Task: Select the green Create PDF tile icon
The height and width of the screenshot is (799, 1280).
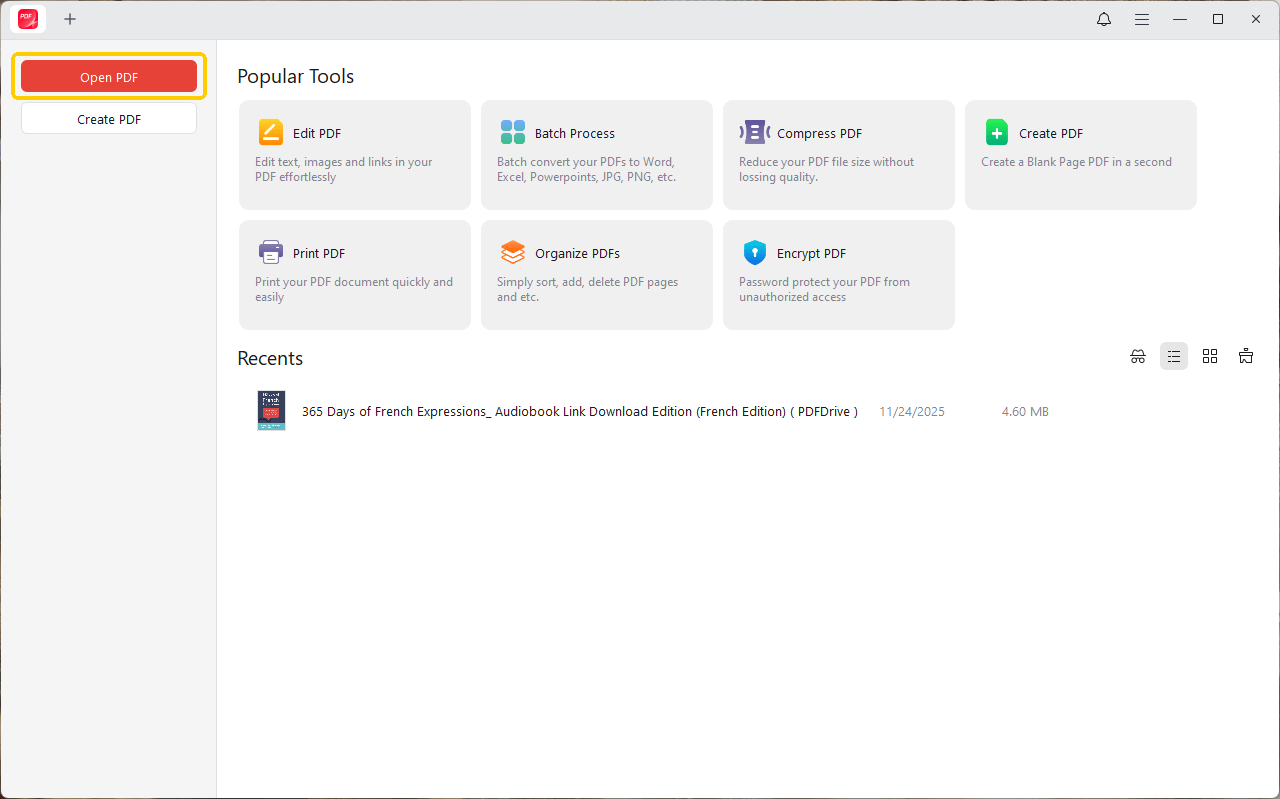Action: pyautogui.click(x=997, y=133)
